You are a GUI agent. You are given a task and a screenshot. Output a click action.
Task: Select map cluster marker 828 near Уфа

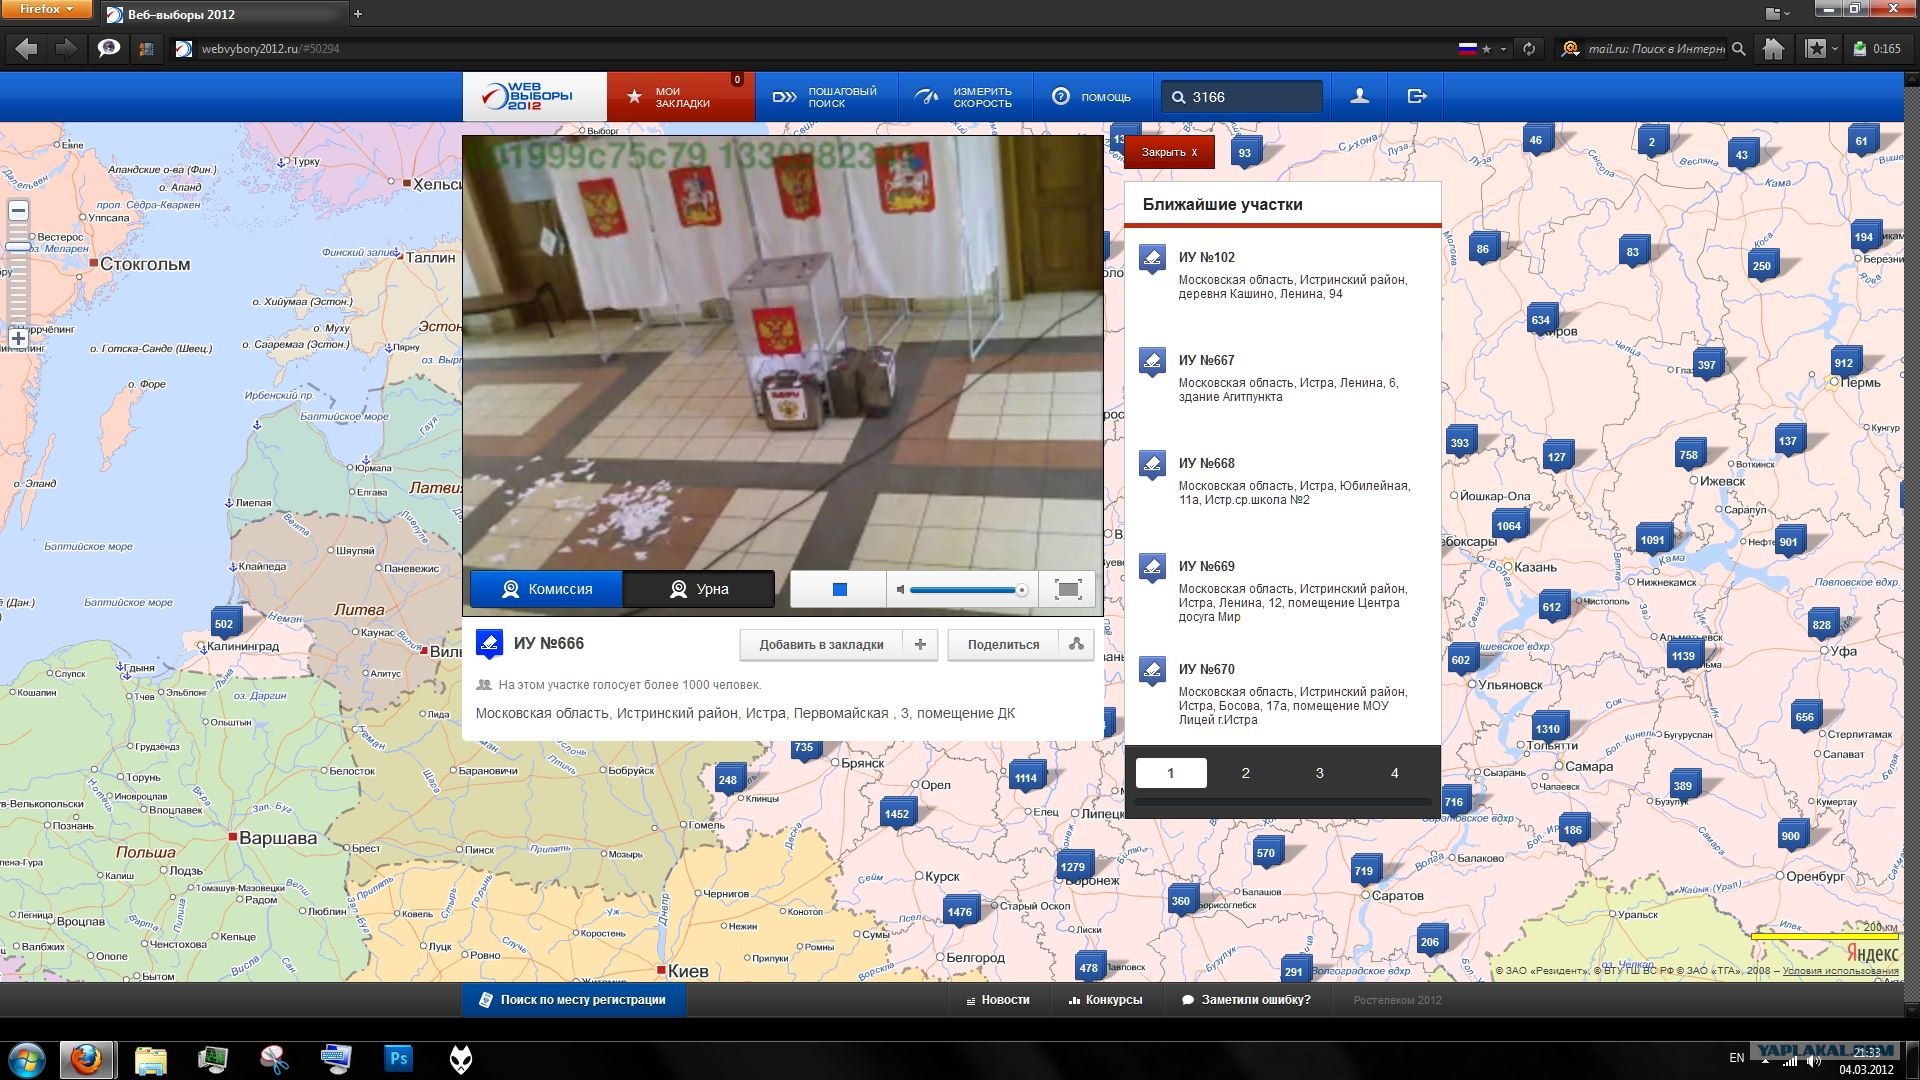pos(1821,625)
